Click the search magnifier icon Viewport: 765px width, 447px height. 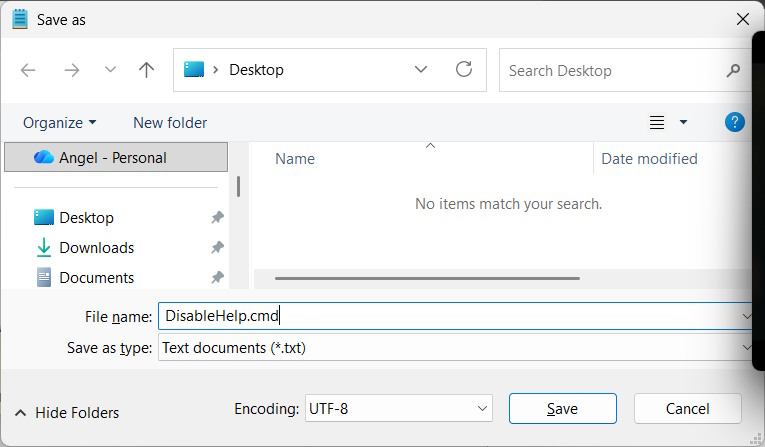[x=733, y=71]
